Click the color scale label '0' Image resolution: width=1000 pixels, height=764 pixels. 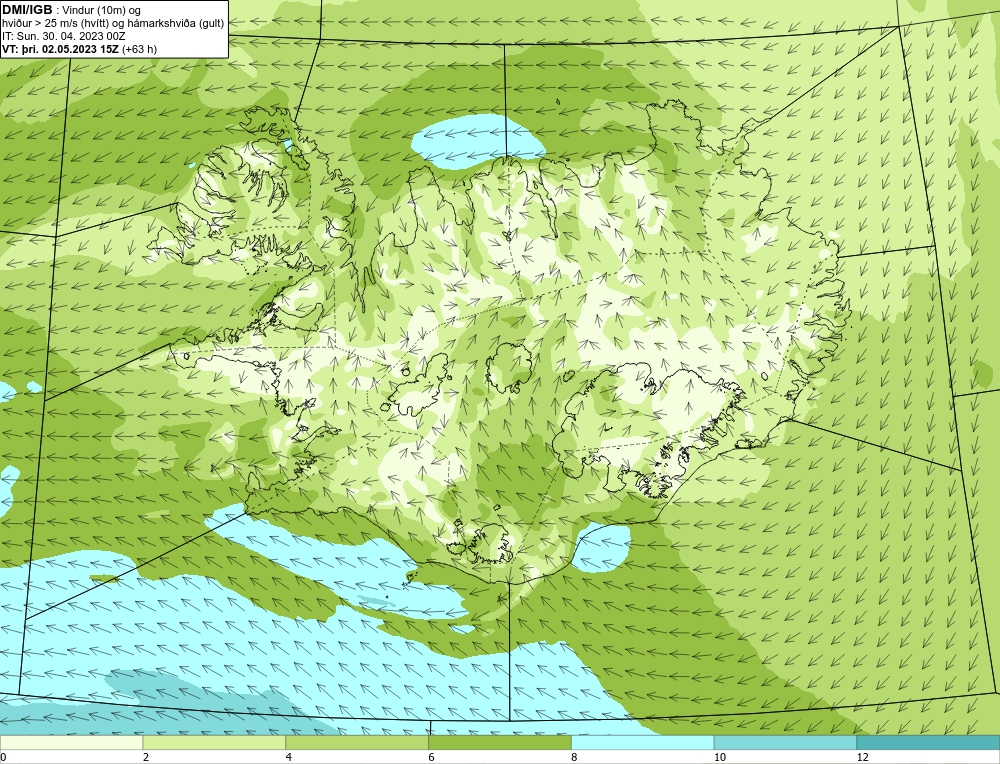(x=3, y=757)
